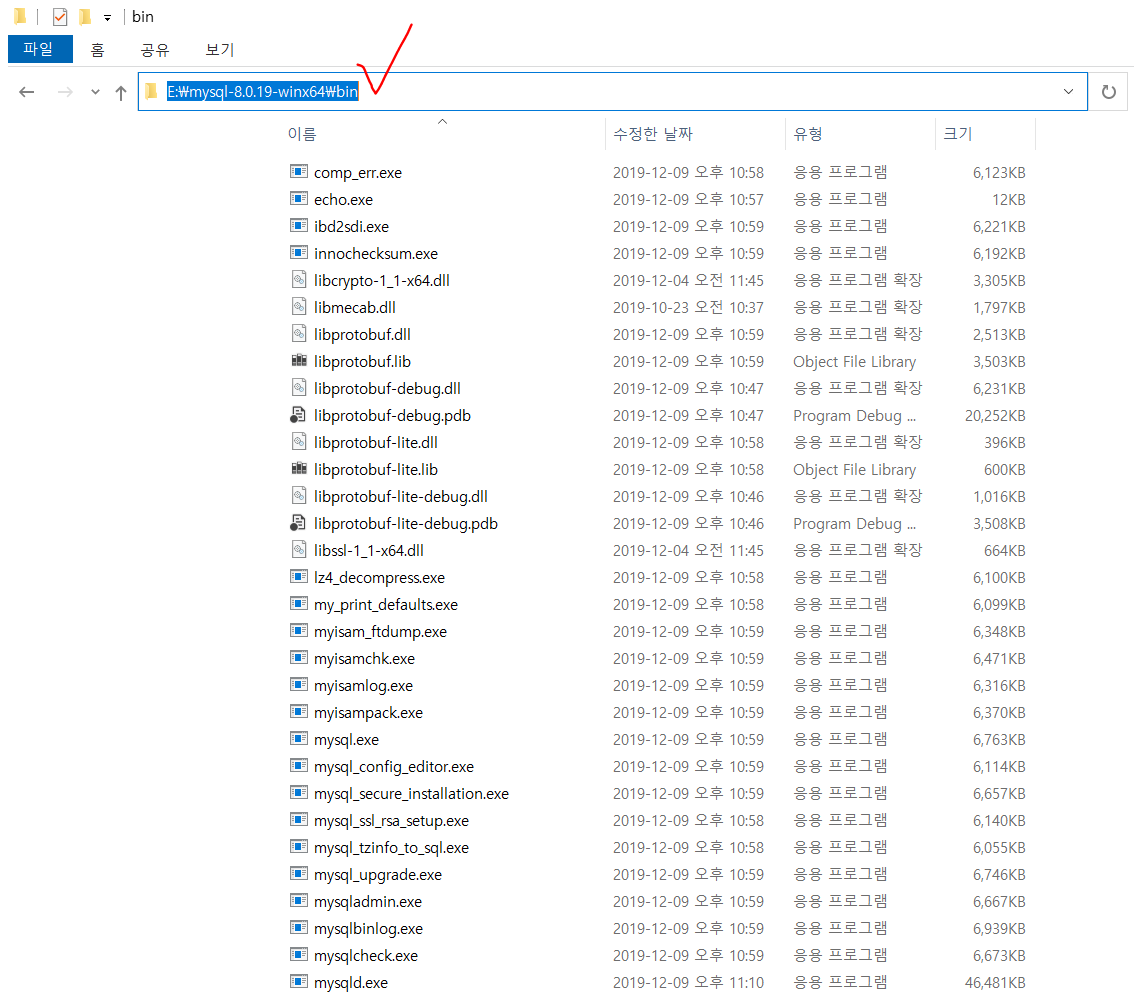The image size is (1134, 1003).
Task: Click the mysqlcheck.exe application icon
Action: click(299, 955)
